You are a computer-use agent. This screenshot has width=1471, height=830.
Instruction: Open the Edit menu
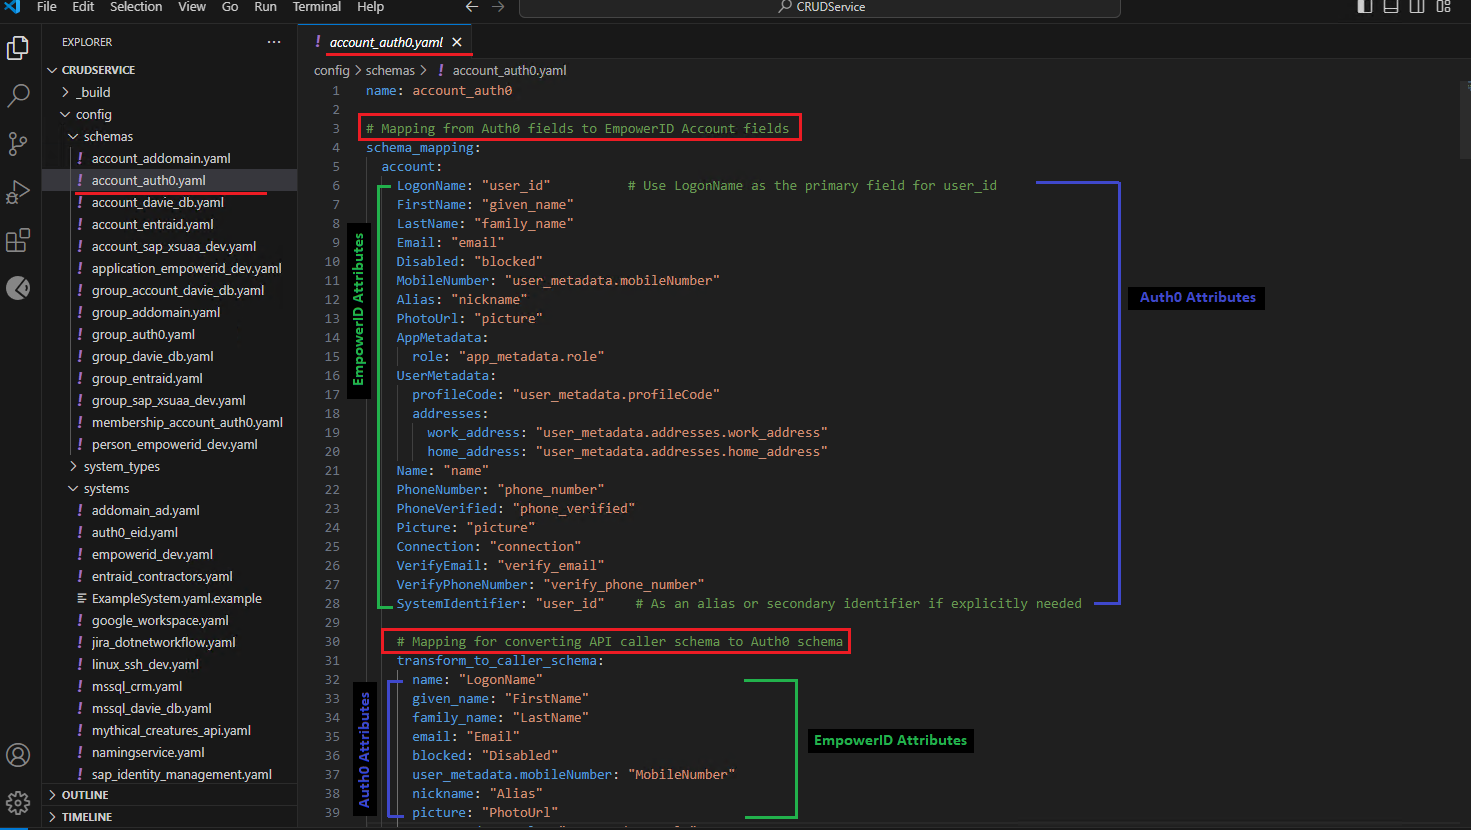coord(83,7)
